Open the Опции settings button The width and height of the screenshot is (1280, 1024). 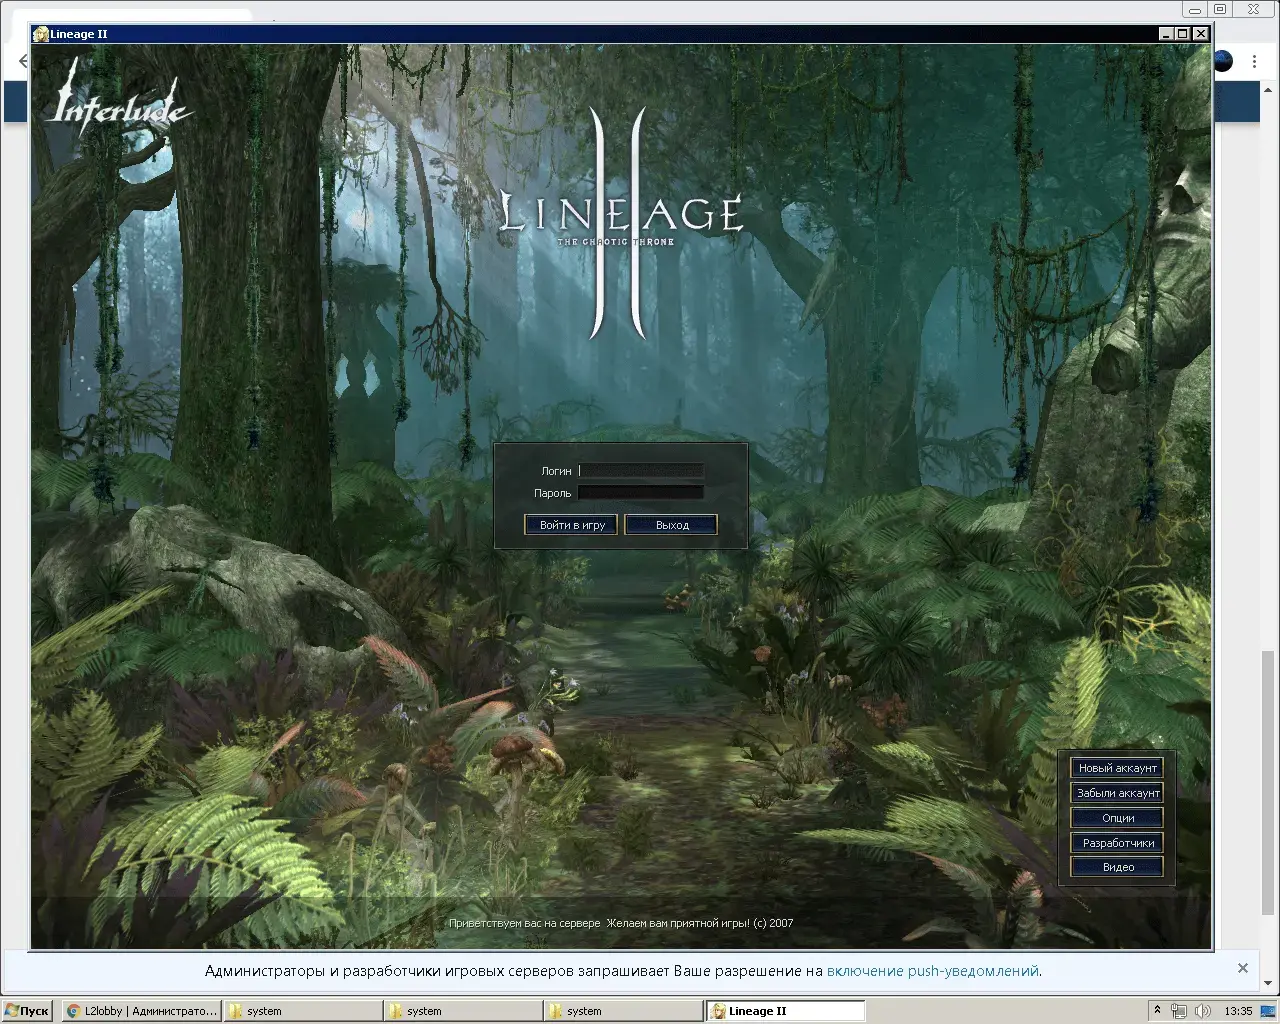point(1117,818)
